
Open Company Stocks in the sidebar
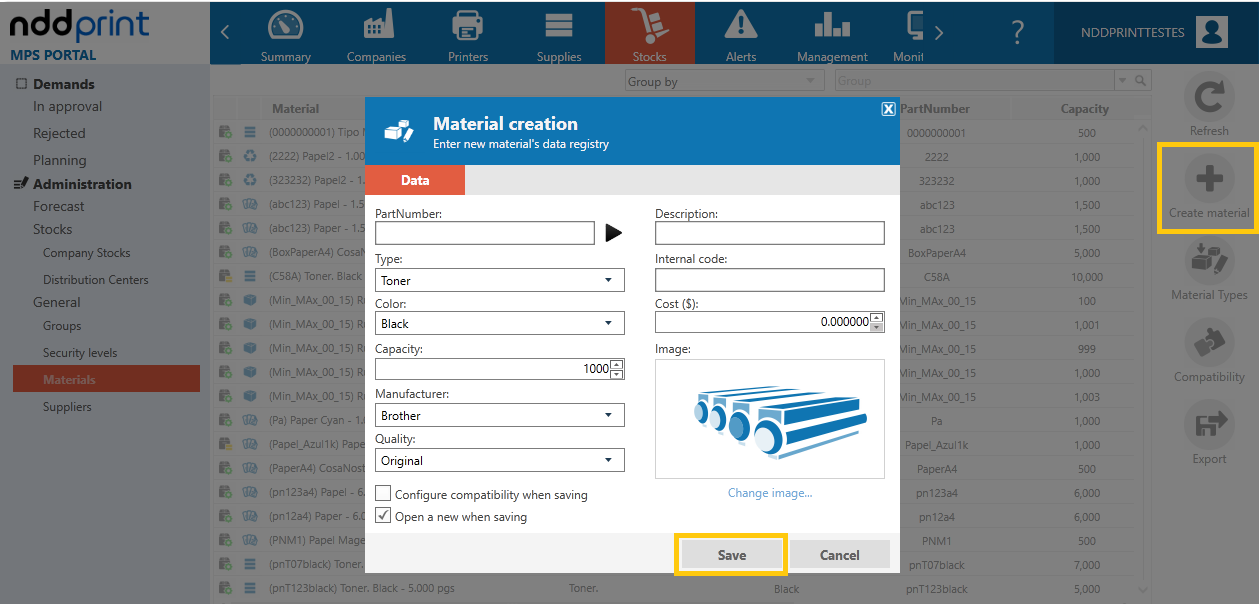pyautogui.click(x=87, y=253)
